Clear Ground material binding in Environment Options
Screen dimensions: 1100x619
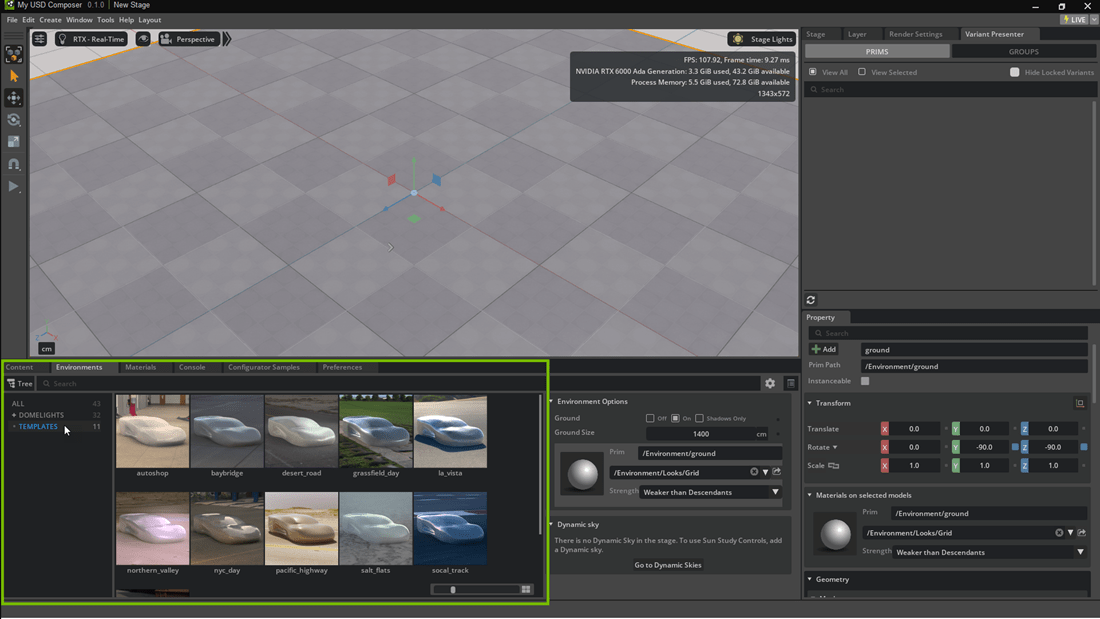click(754, 472)
